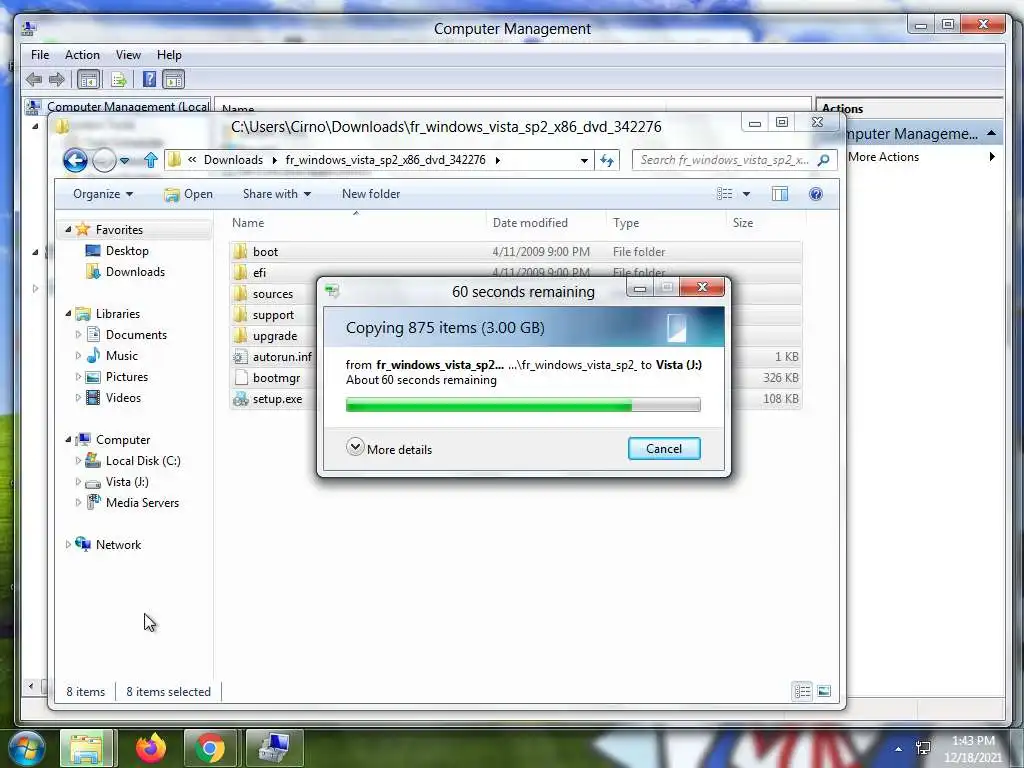Click the copy progress bar

tap(523, 405)
